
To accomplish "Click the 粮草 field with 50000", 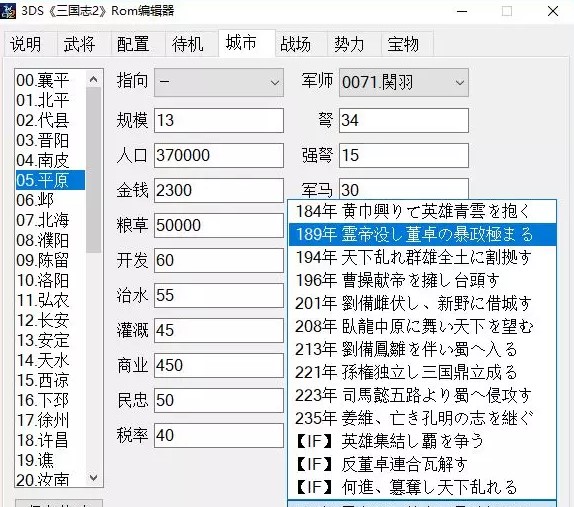I will (x=219, y=225).
